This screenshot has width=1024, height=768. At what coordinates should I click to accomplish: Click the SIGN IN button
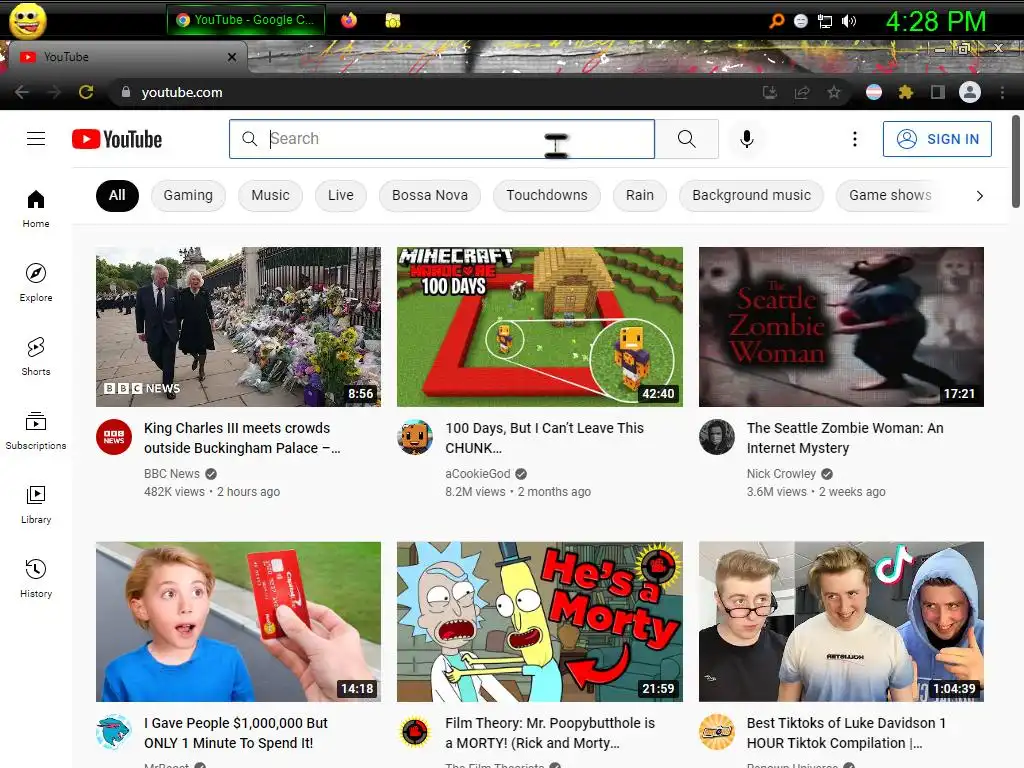937,138
